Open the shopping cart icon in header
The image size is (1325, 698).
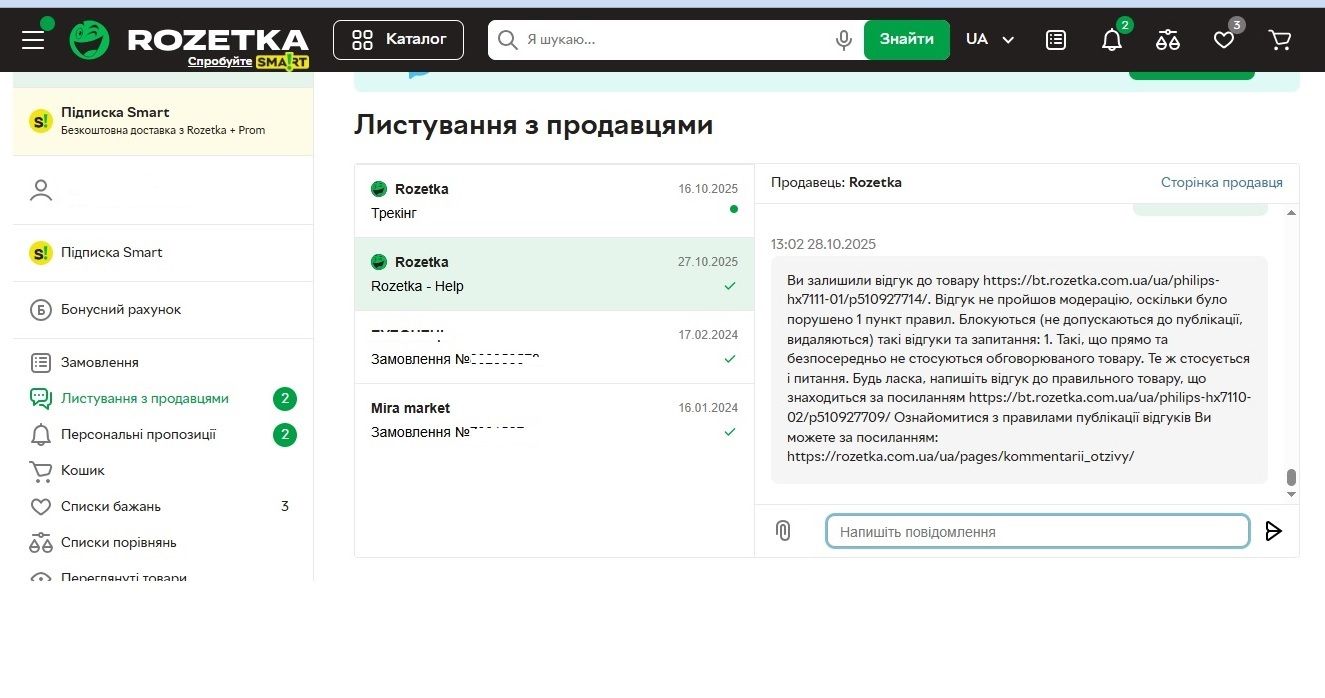pos(1279,40)
